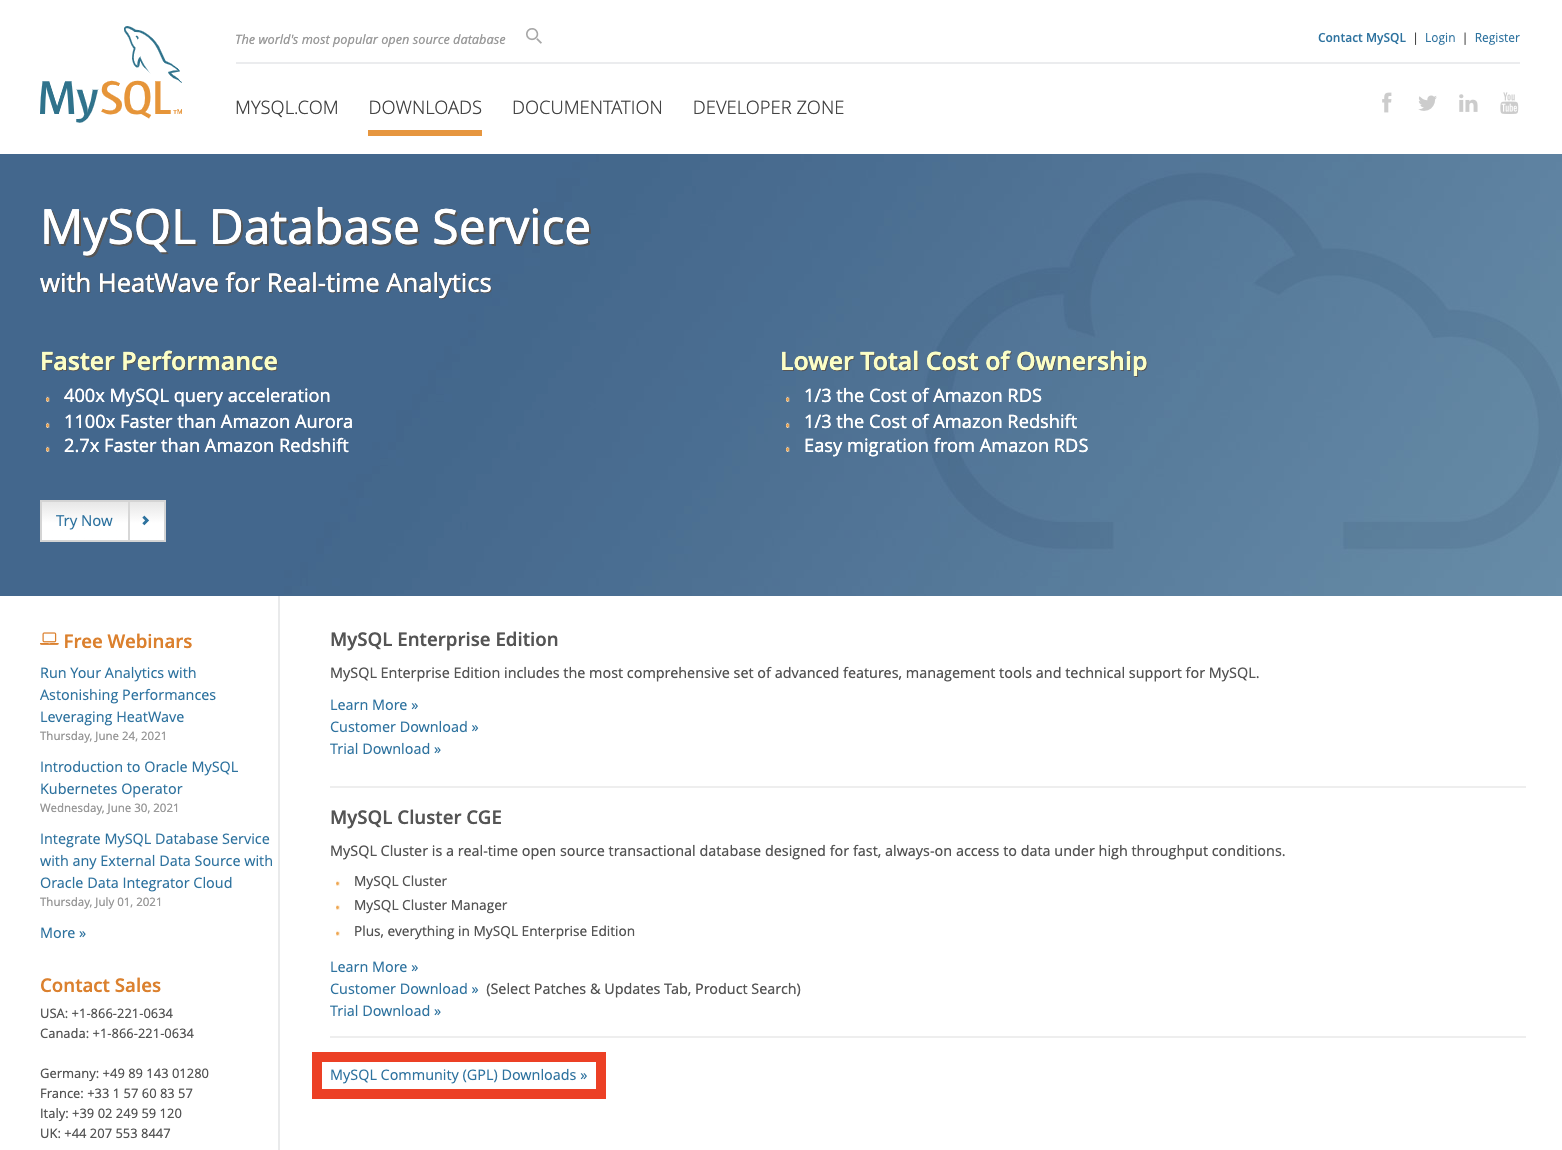The image size is (1562, 1150).
Task: Click '1/3 the Cost of Amazon RDS' bullet
Action: point(923,396)
